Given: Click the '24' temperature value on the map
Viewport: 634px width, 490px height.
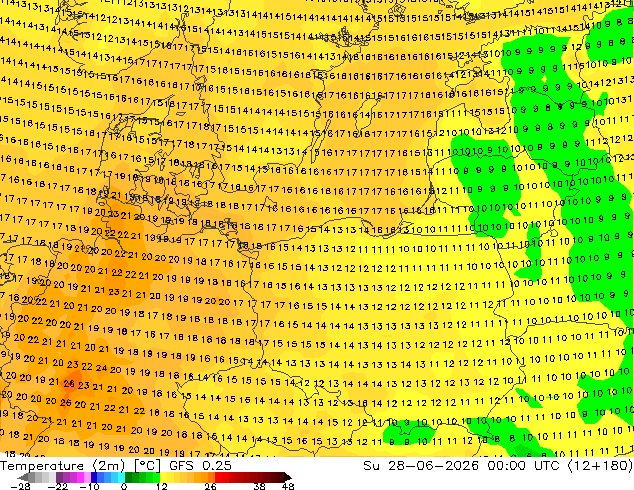Looking at the screenshot, I should click(101, 368).
